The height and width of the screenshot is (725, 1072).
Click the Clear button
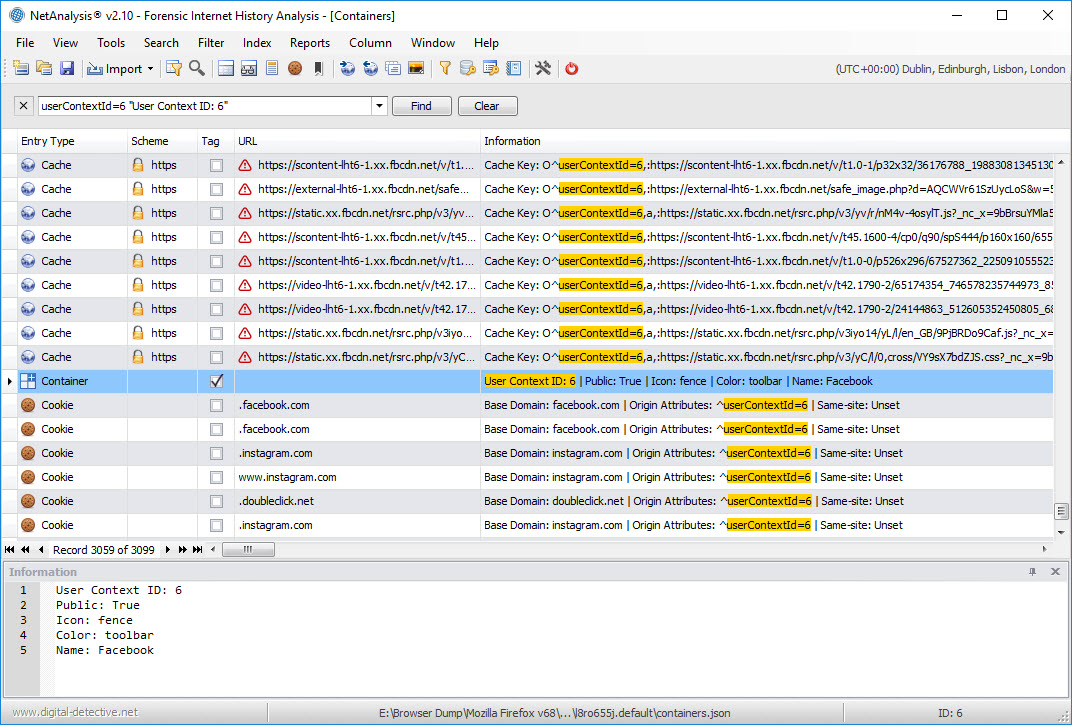tap(487, 106)
